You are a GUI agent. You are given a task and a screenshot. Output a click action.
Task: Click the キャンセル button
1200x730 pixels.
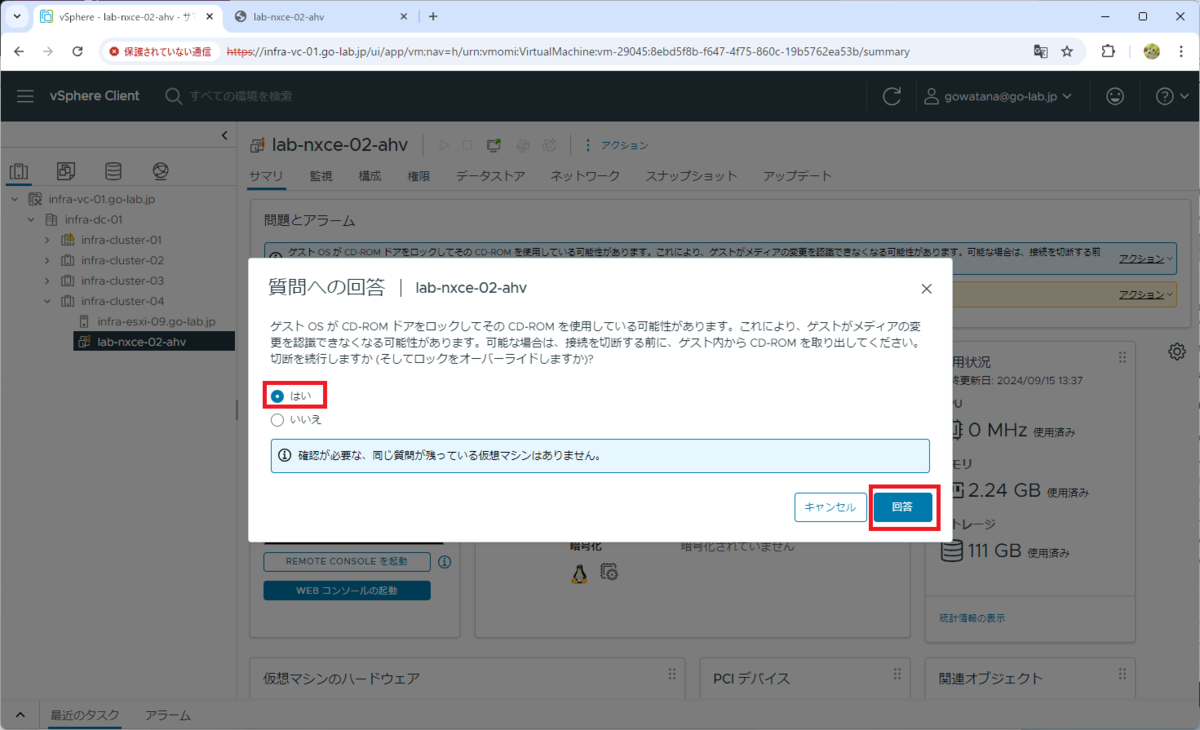tap(831, 507)
